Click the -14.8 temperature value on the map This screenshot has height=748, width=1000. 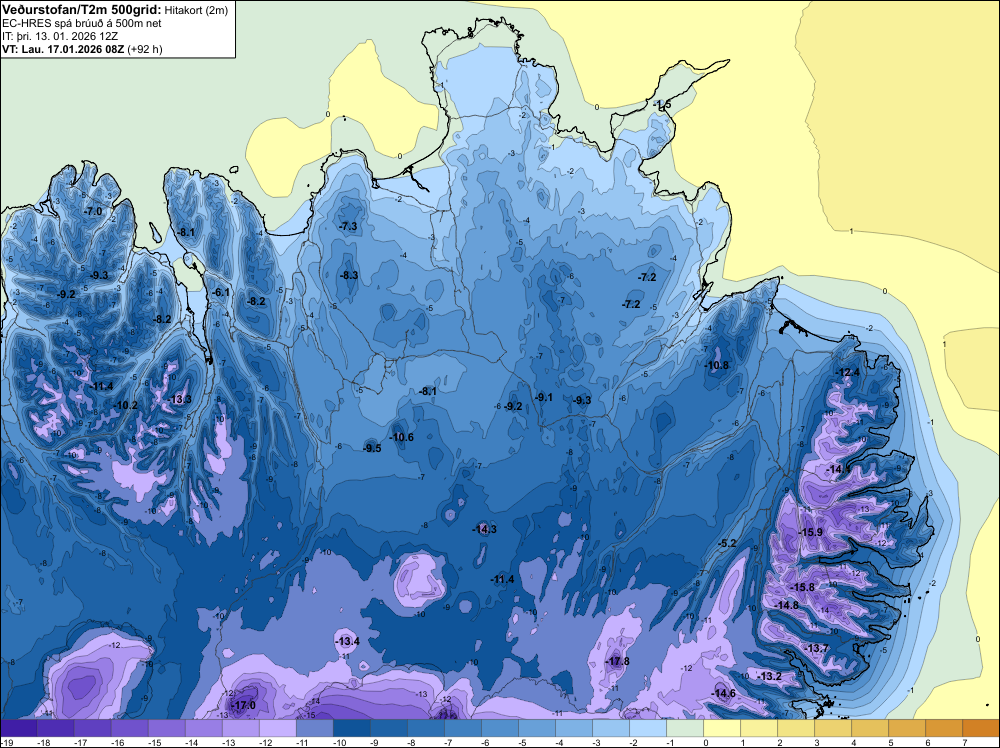click(786, 605)
